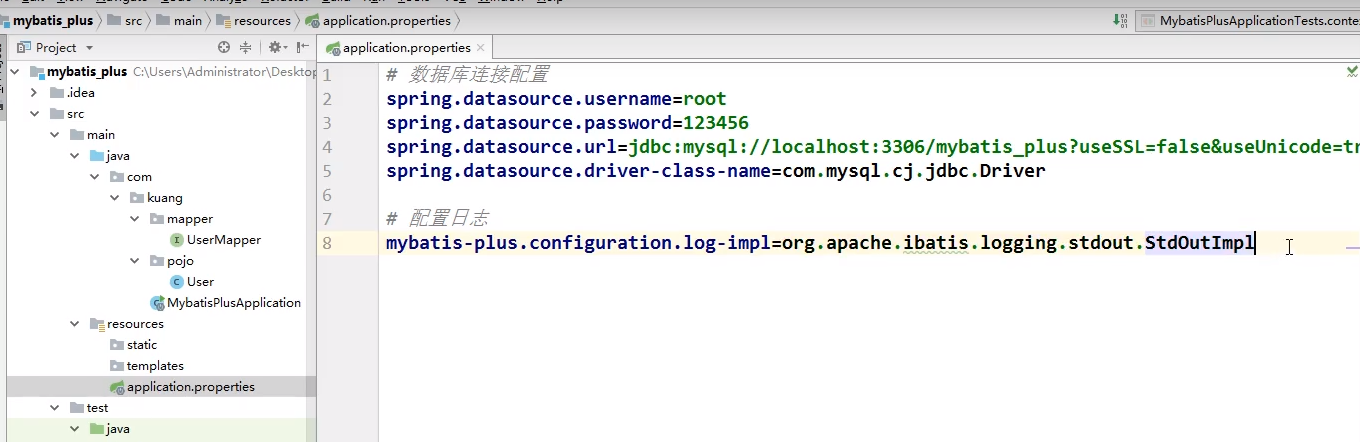The image size is (1360, 442).
Task: Collapse the src folder node
Action: click(x=35, y=114)
